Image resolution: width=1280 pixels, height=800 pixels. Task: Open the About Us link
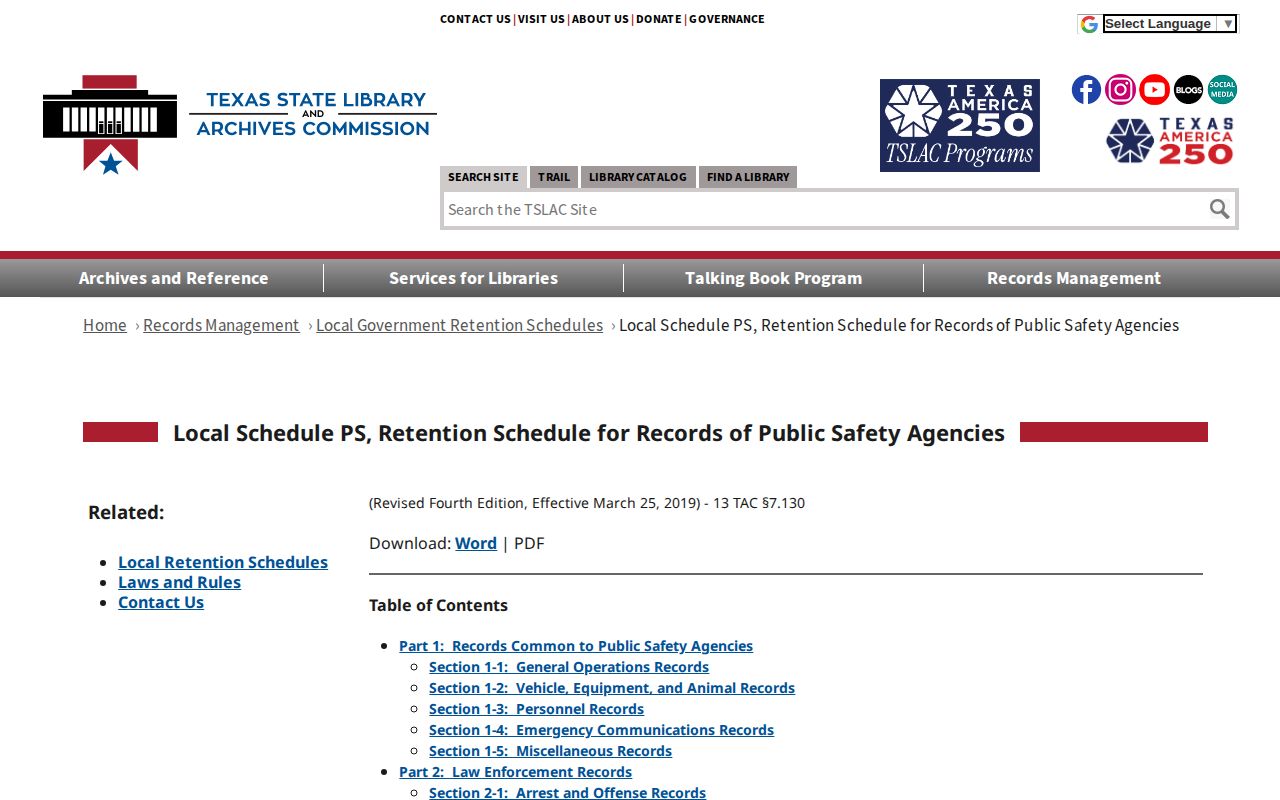600,19
